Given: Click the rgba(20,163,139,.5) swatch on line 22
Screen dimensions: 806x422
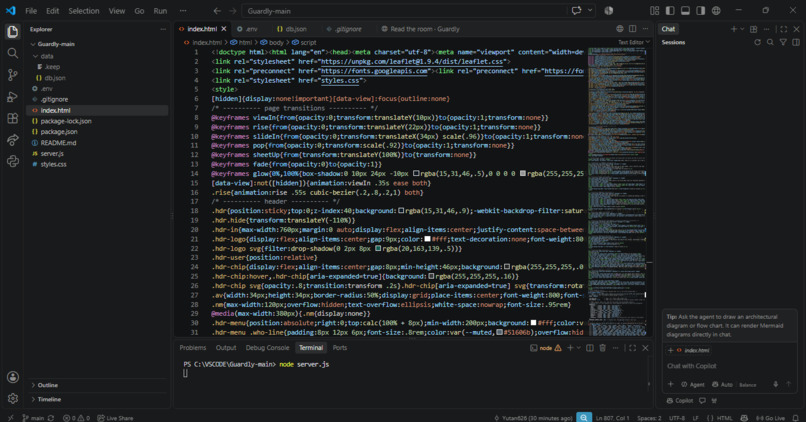Looking at the screenshot, I should pos(378,248).
